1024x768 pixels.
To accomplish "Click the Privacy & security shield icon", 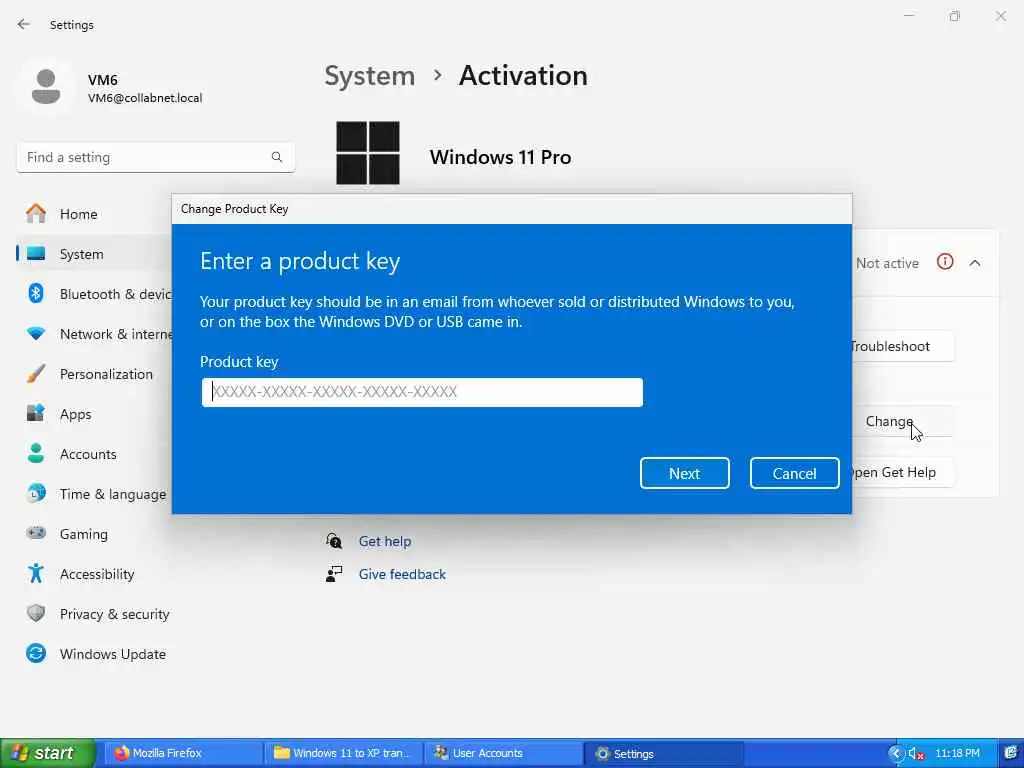I will pyautogui.click(x=36, y=613).
